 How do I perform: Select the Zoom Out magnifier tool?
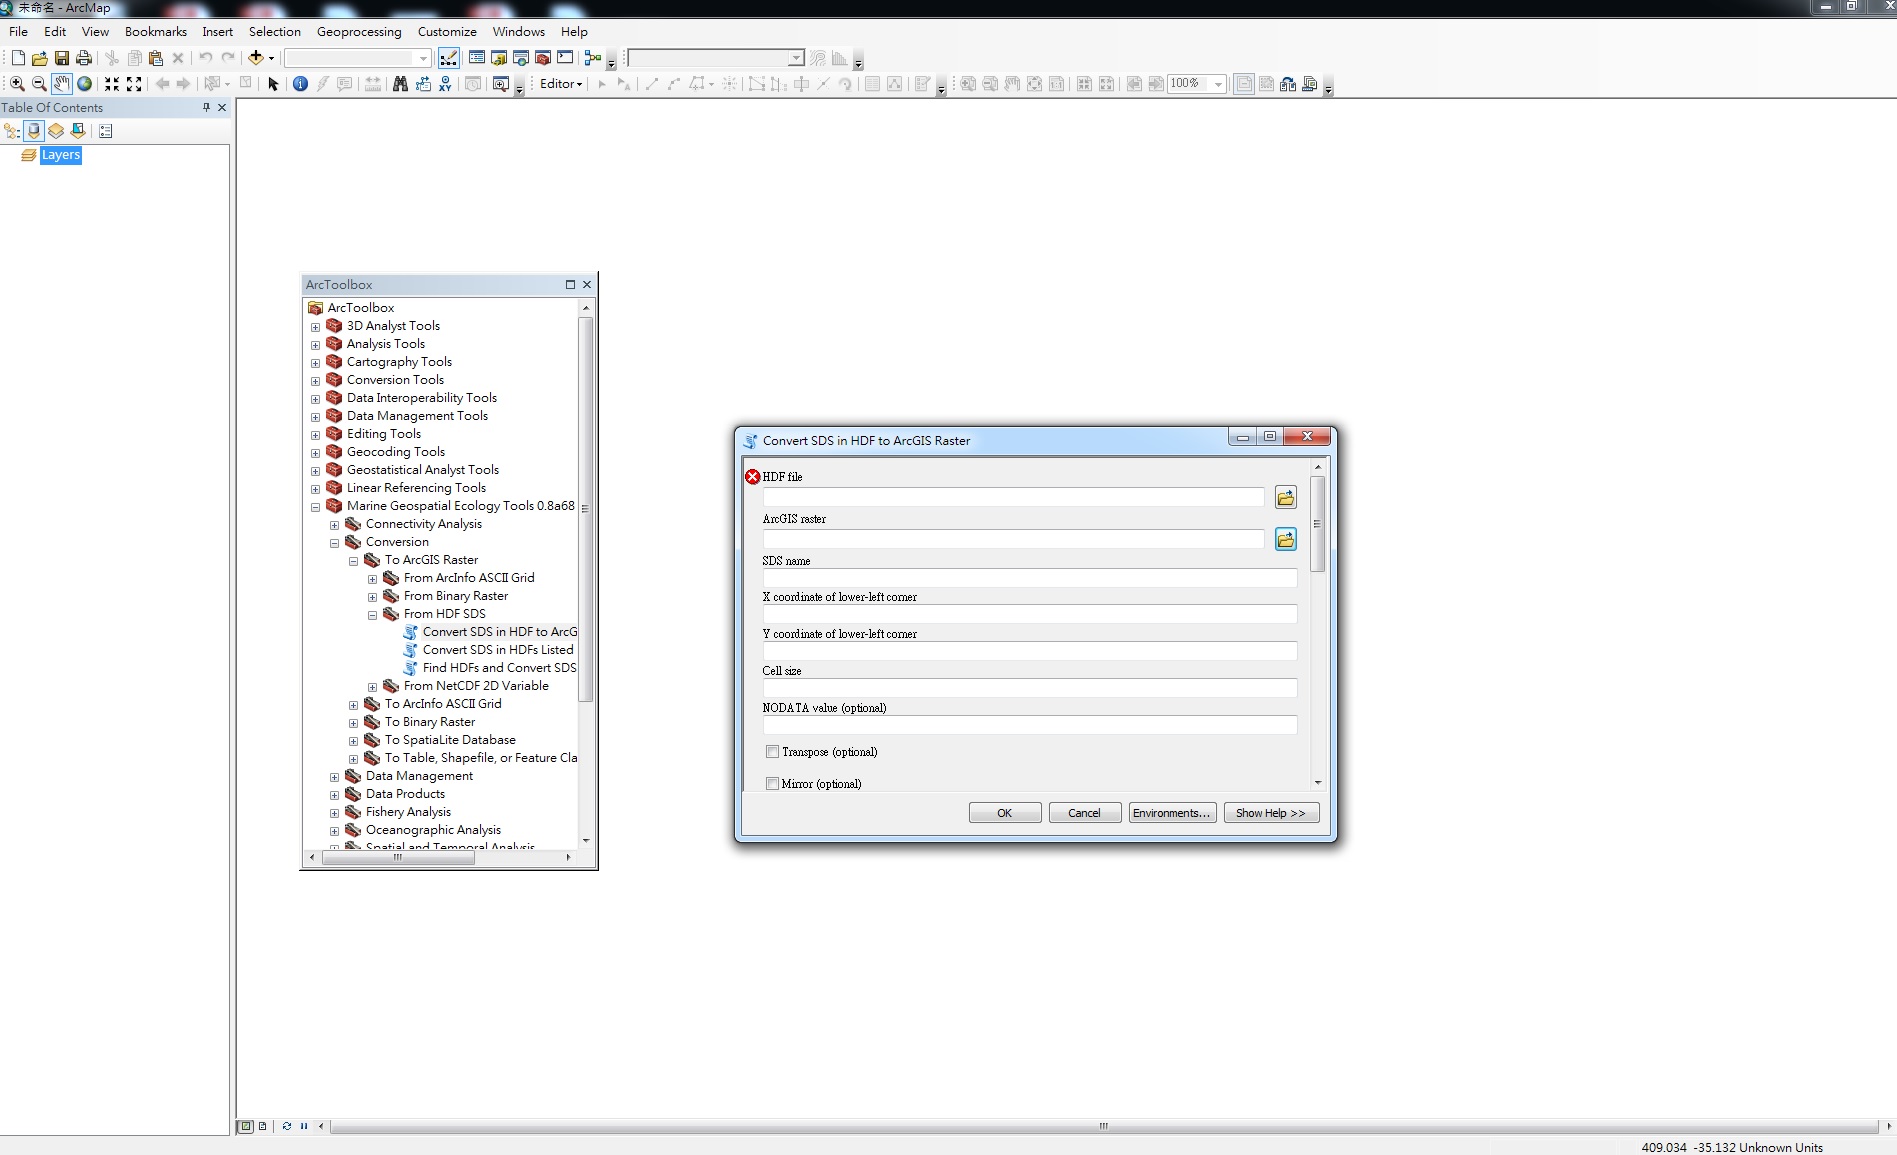(x=39, y=84)
